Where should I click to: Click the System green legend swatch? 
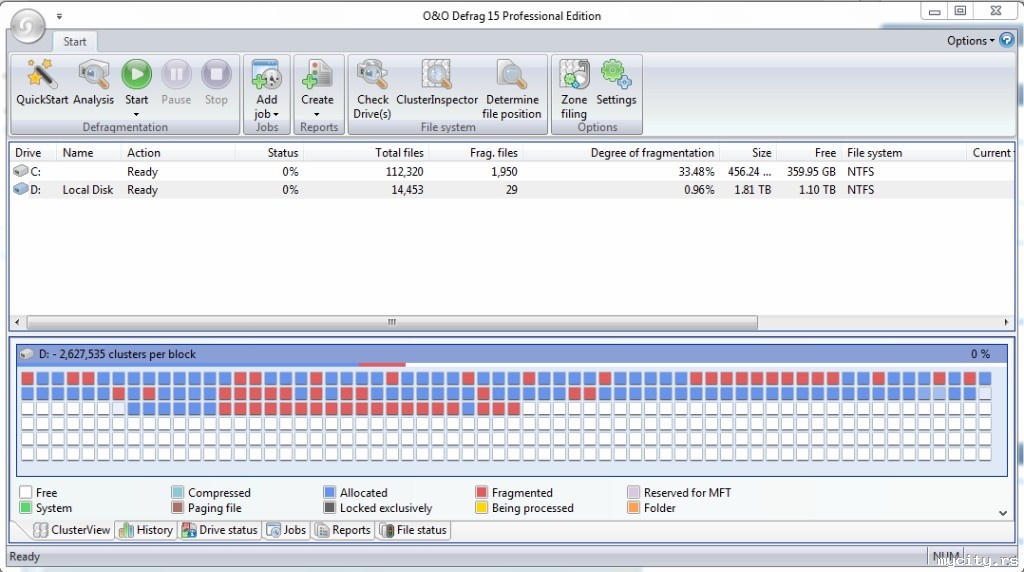pos(25,507)
